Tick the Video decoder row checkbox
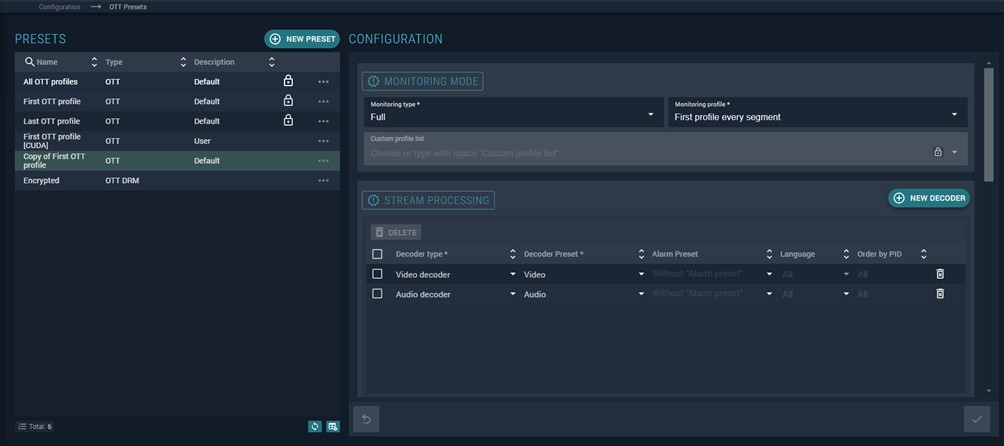 coord(377,274)
